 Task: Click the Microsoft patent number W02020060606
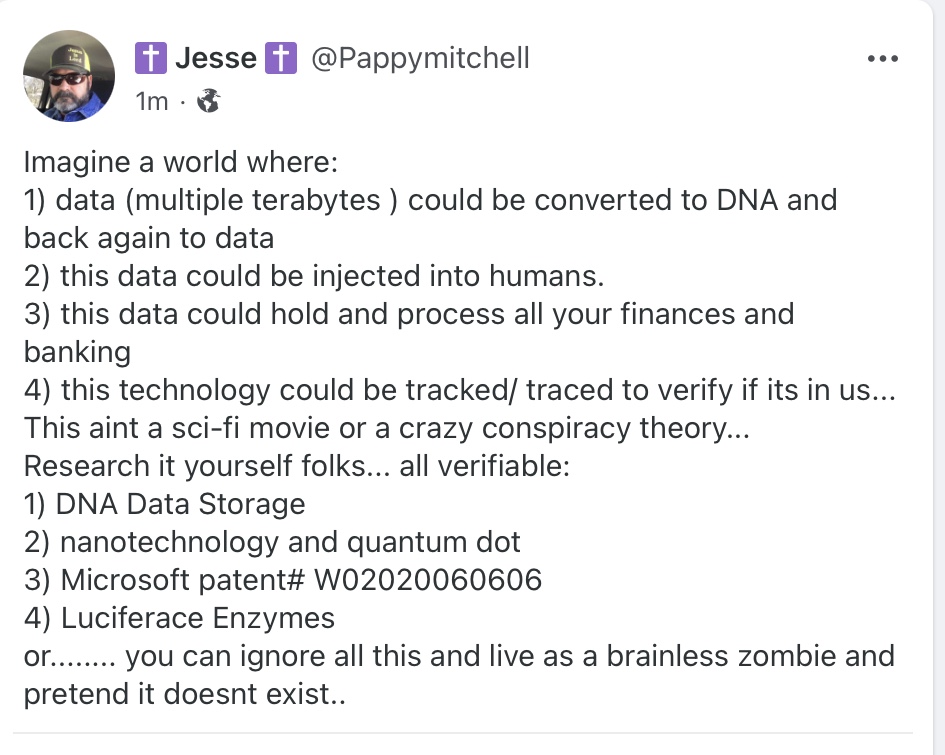(x=427, y=580)
